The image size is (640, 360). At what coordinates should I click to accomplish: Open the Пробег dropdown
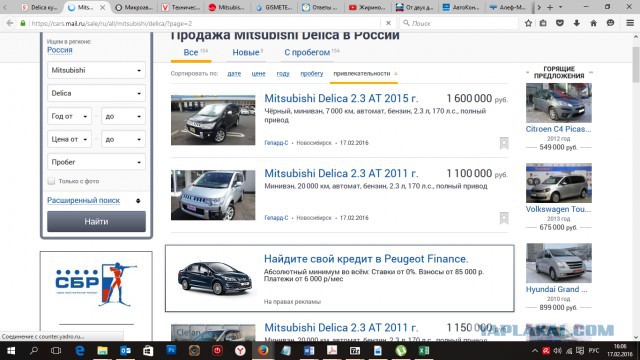click(96, 162)
